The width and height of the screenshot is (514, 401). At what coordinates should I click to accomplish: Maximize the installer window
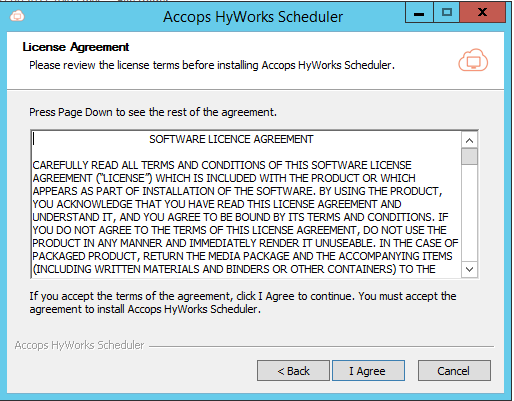(447, 13)
